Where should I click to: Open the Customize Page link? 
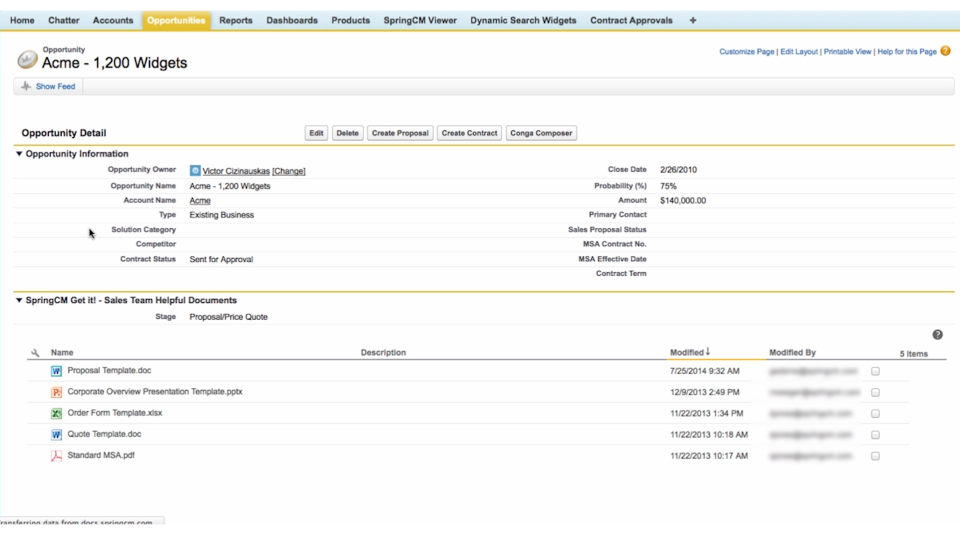746,51
